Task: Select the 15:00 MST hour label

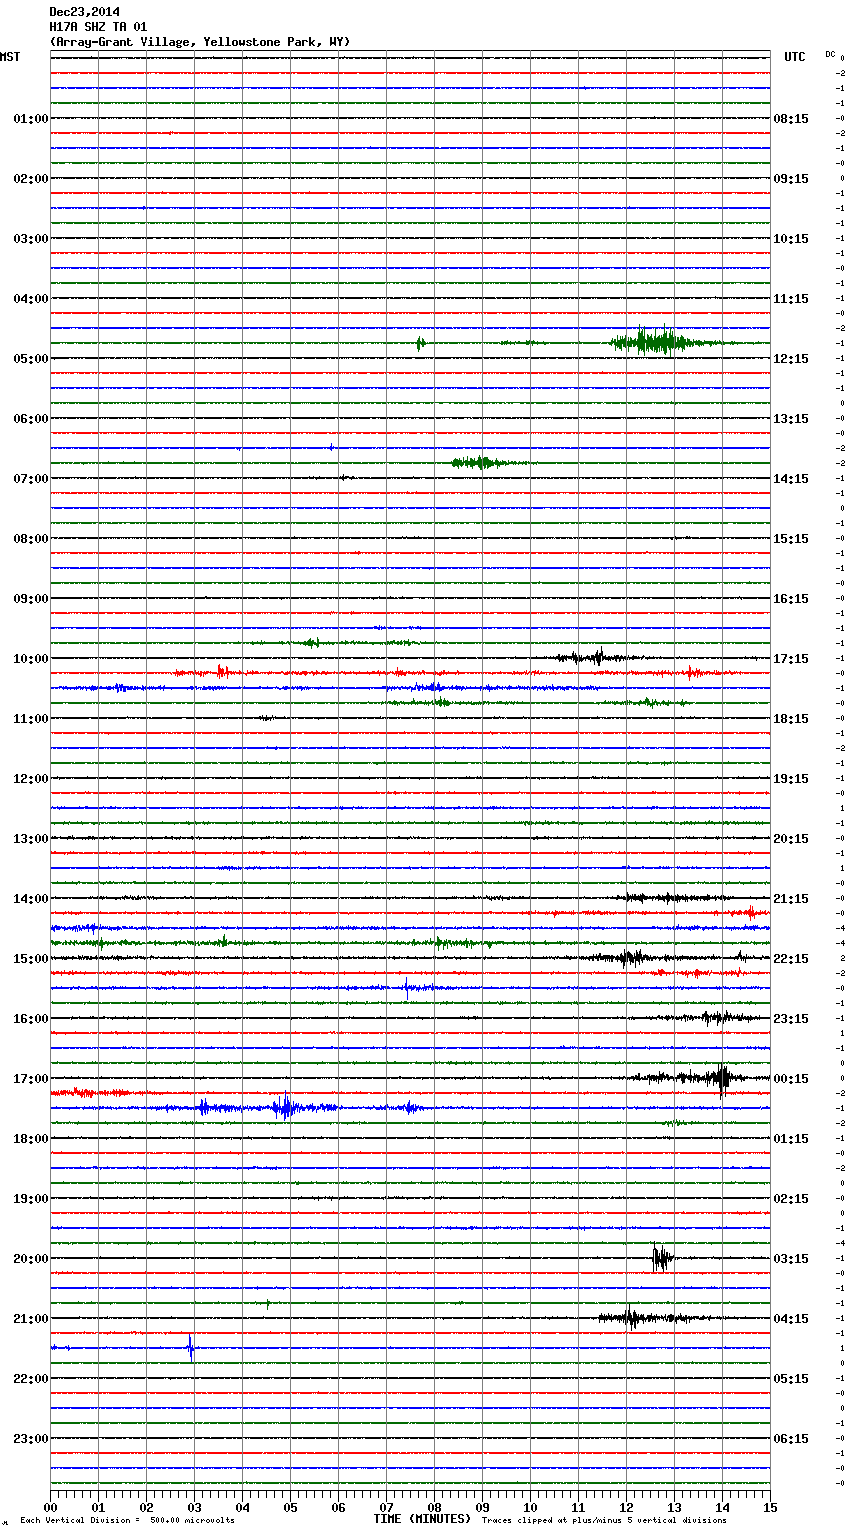Action: coord(30,959)
